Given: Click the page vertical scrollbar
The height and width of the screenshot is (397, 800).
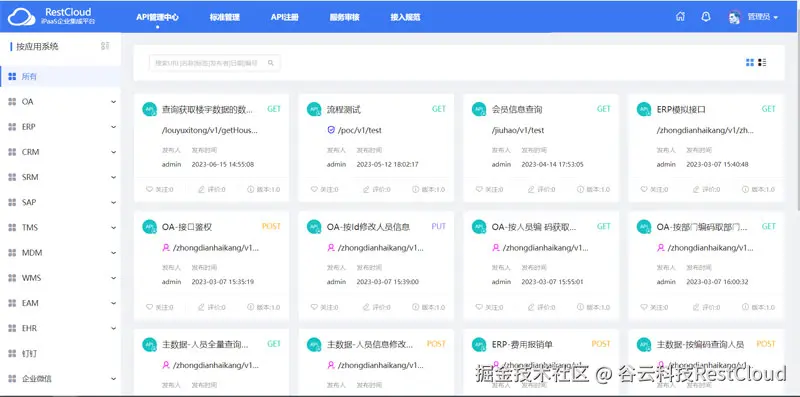Looking at the screenshot, I should pyautogui.click(x=797, y=122).
